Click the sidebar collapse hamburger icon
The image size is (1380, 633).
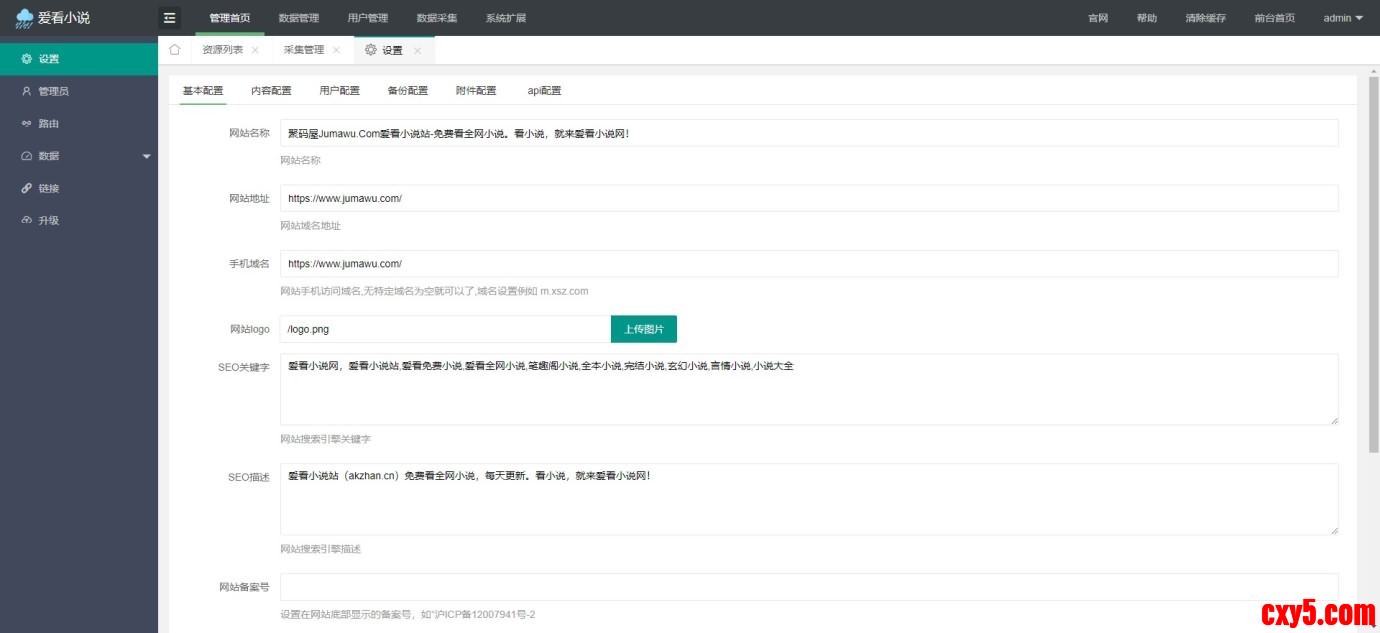169,18
